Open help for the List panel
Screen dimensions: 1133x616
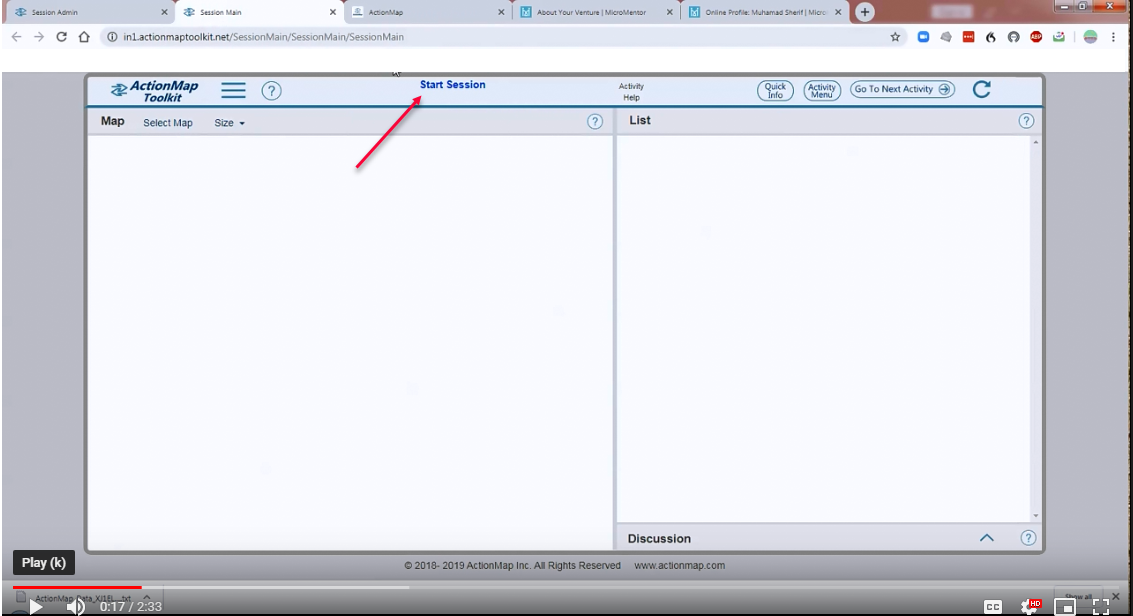click(x=1026, y=121)
